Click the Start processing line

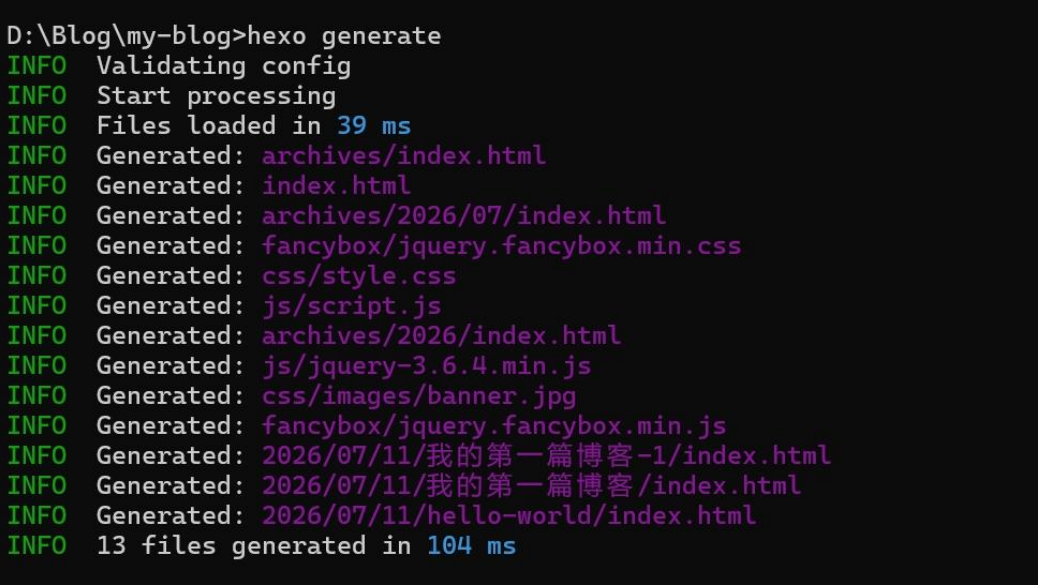(216, 96)
